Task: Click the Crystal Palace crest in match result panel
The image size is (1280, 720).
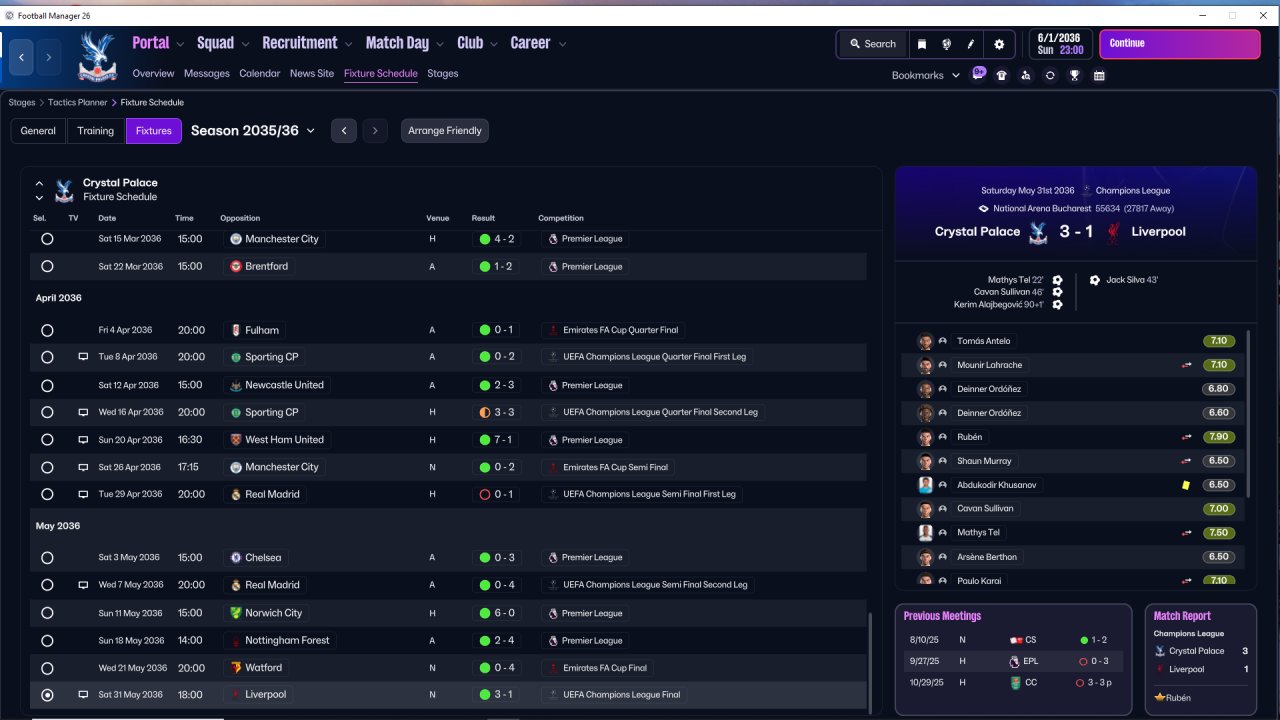Action: (1038, 232)
